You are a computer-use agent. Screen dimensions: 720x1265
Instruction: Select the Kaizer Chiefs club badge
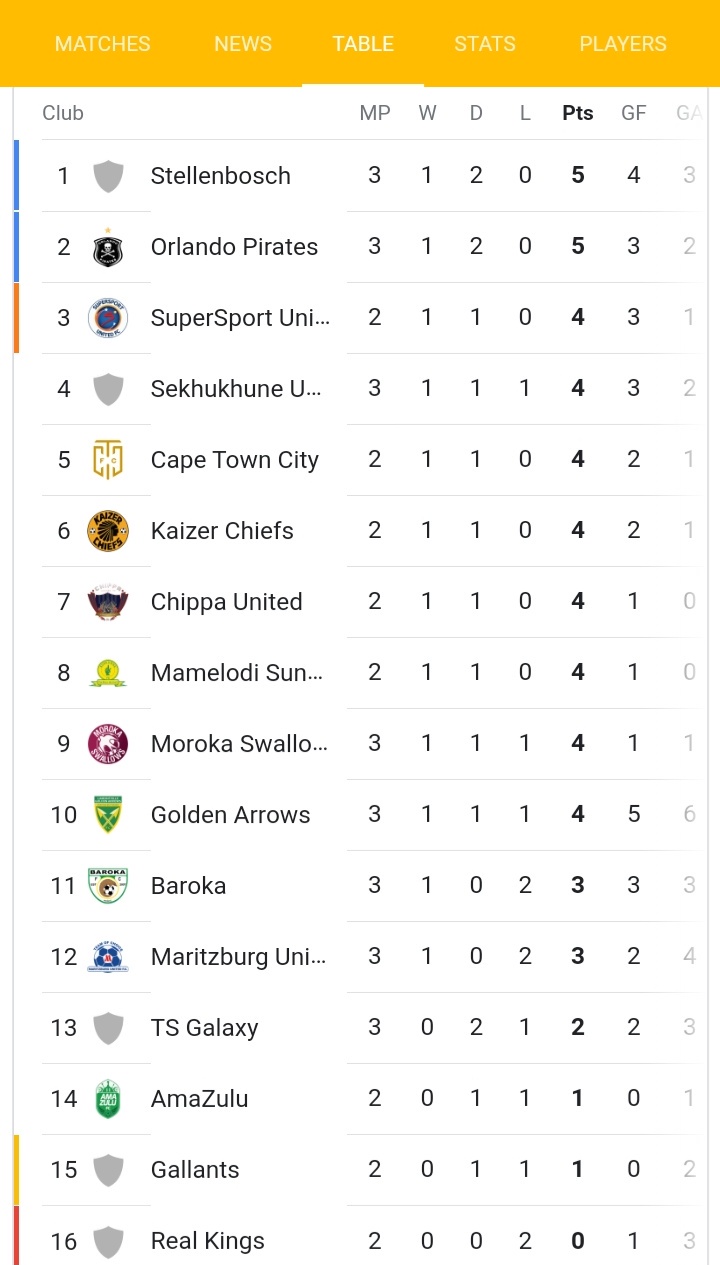coord(108,531)
